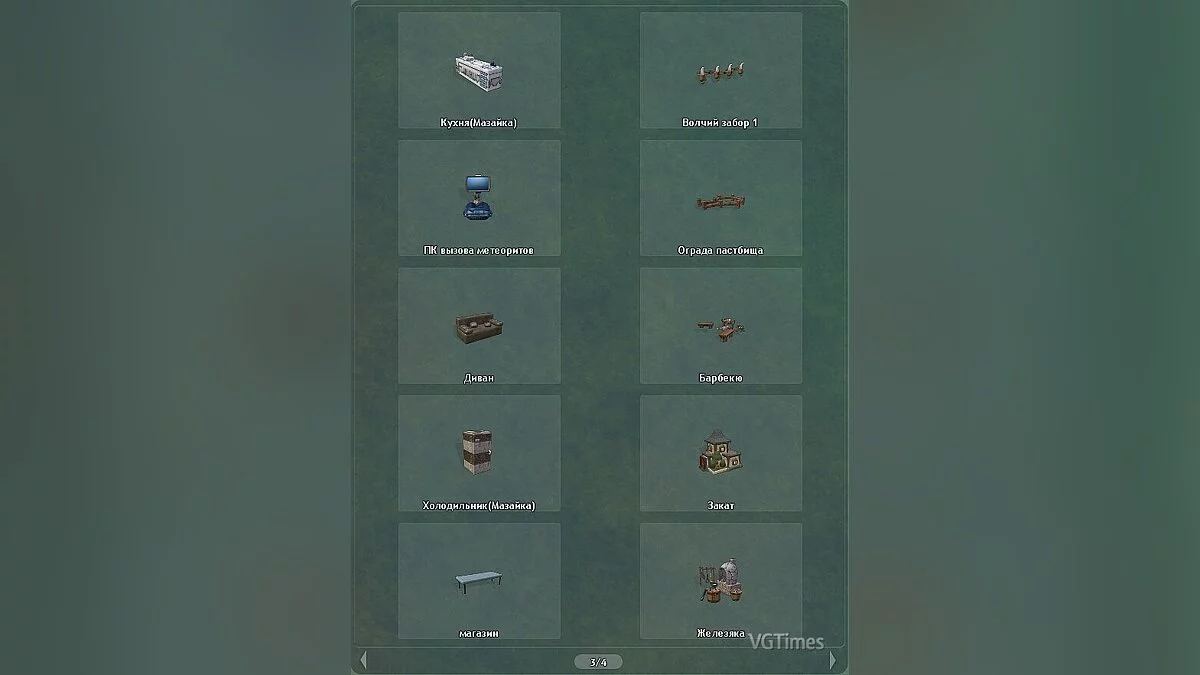Select the Железяка junk pile icon
The height and width of the screenshot is (675, 1200).
pyautogui.click(x=721, y=580)
